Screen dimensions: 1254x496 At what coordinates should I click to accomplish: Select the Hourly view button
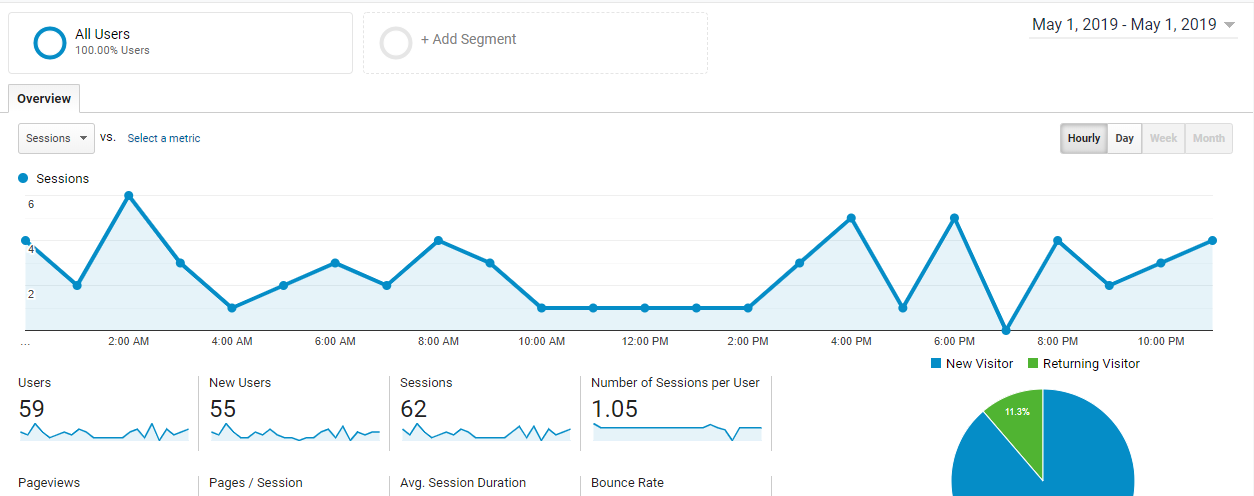point(1084,138)
